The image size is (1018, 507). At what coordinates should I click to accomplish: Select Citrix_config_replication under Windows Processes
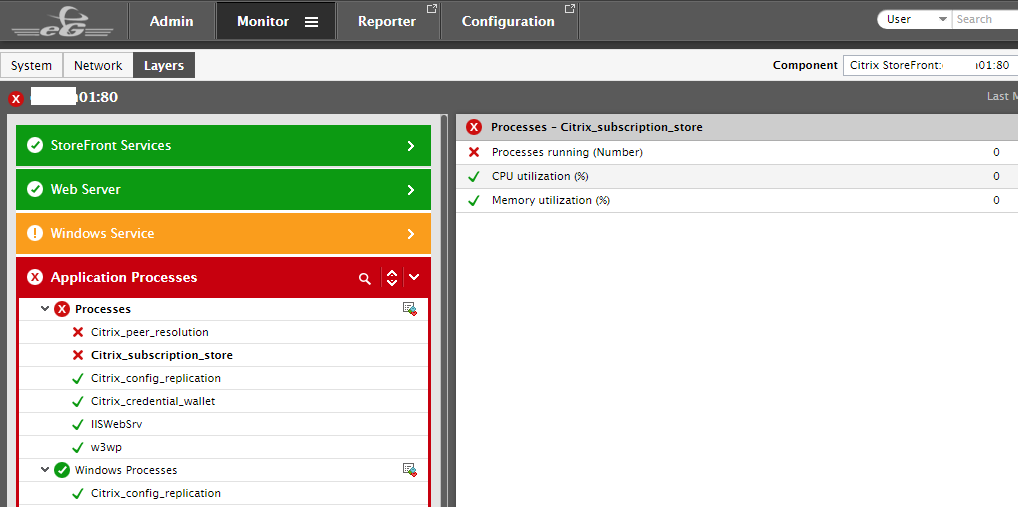click(x=156, y=493)
